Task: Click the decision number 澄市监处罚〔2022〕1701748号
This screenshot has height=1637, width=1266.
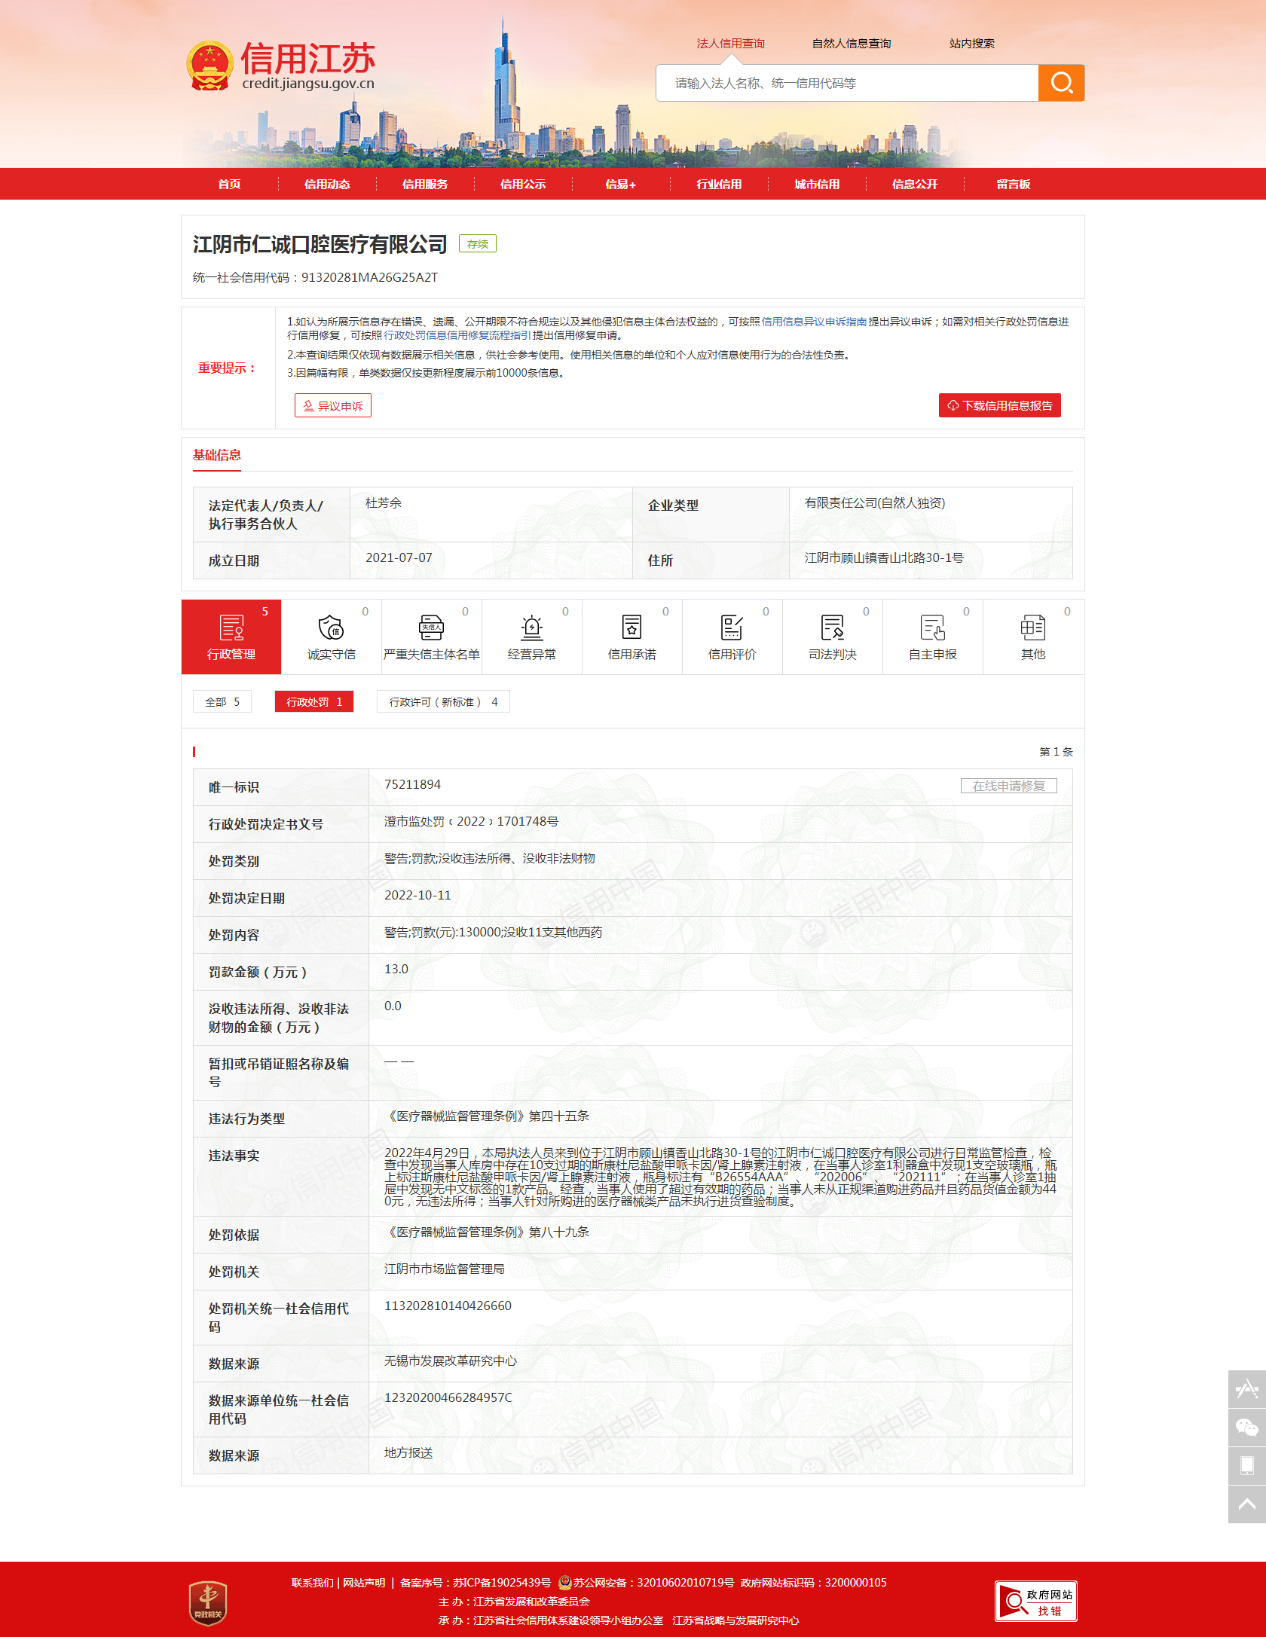Action: (x=471, y=822)
